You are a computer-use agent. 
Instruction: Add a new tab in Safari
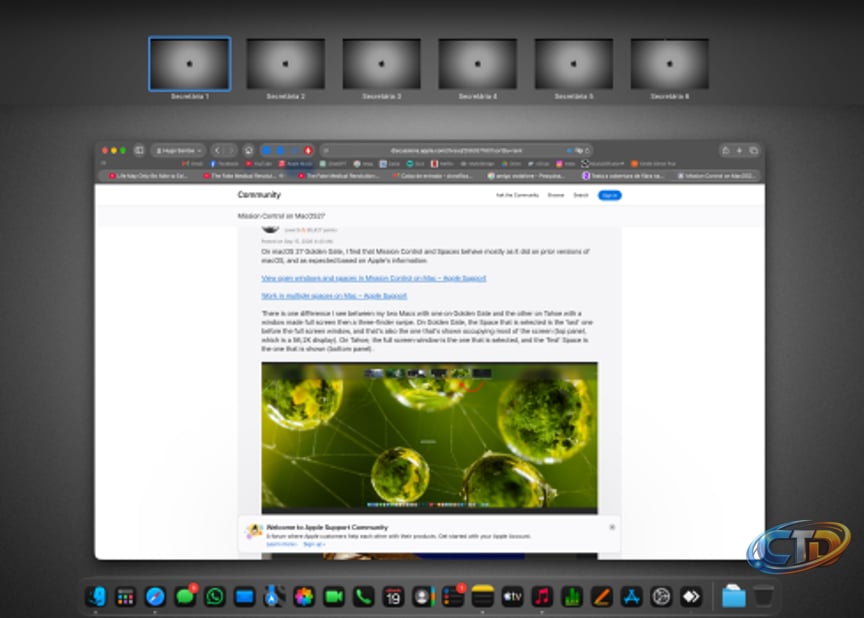point(739,150)
